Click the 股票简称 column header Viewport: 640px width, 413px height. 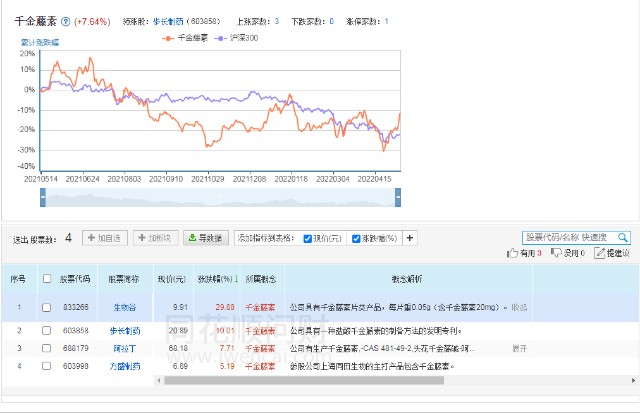(124, 279)
